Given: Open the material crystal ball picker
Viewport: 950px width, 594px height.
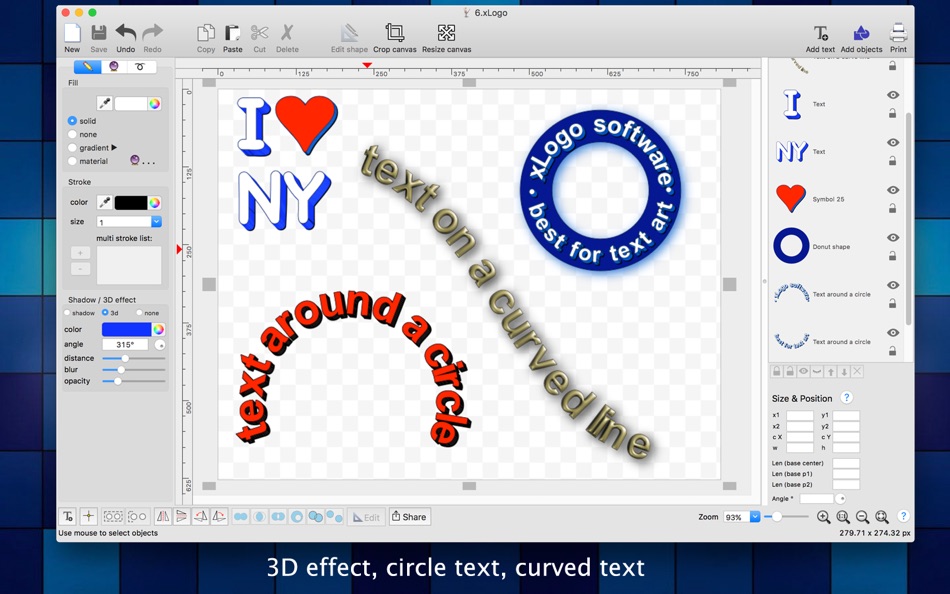Looking at the screenshot, I should (135, 161).
